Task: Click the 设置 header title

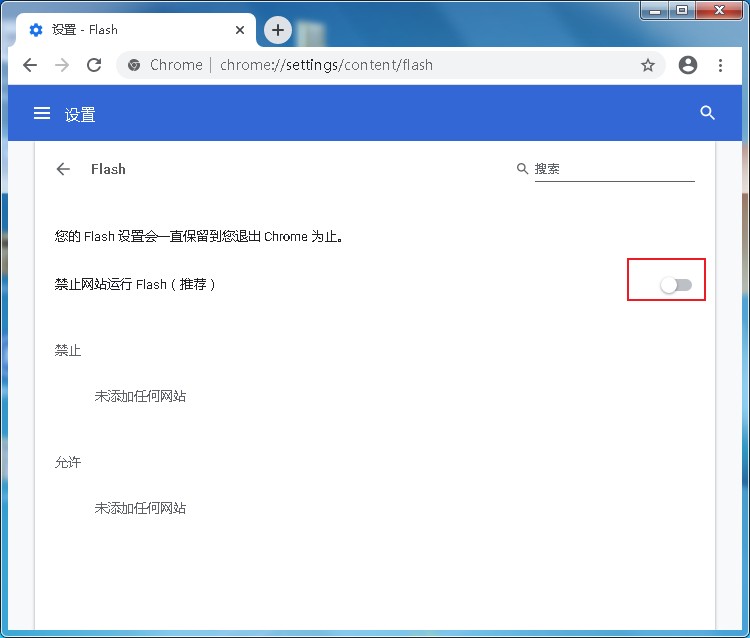Action: [80, 115]
